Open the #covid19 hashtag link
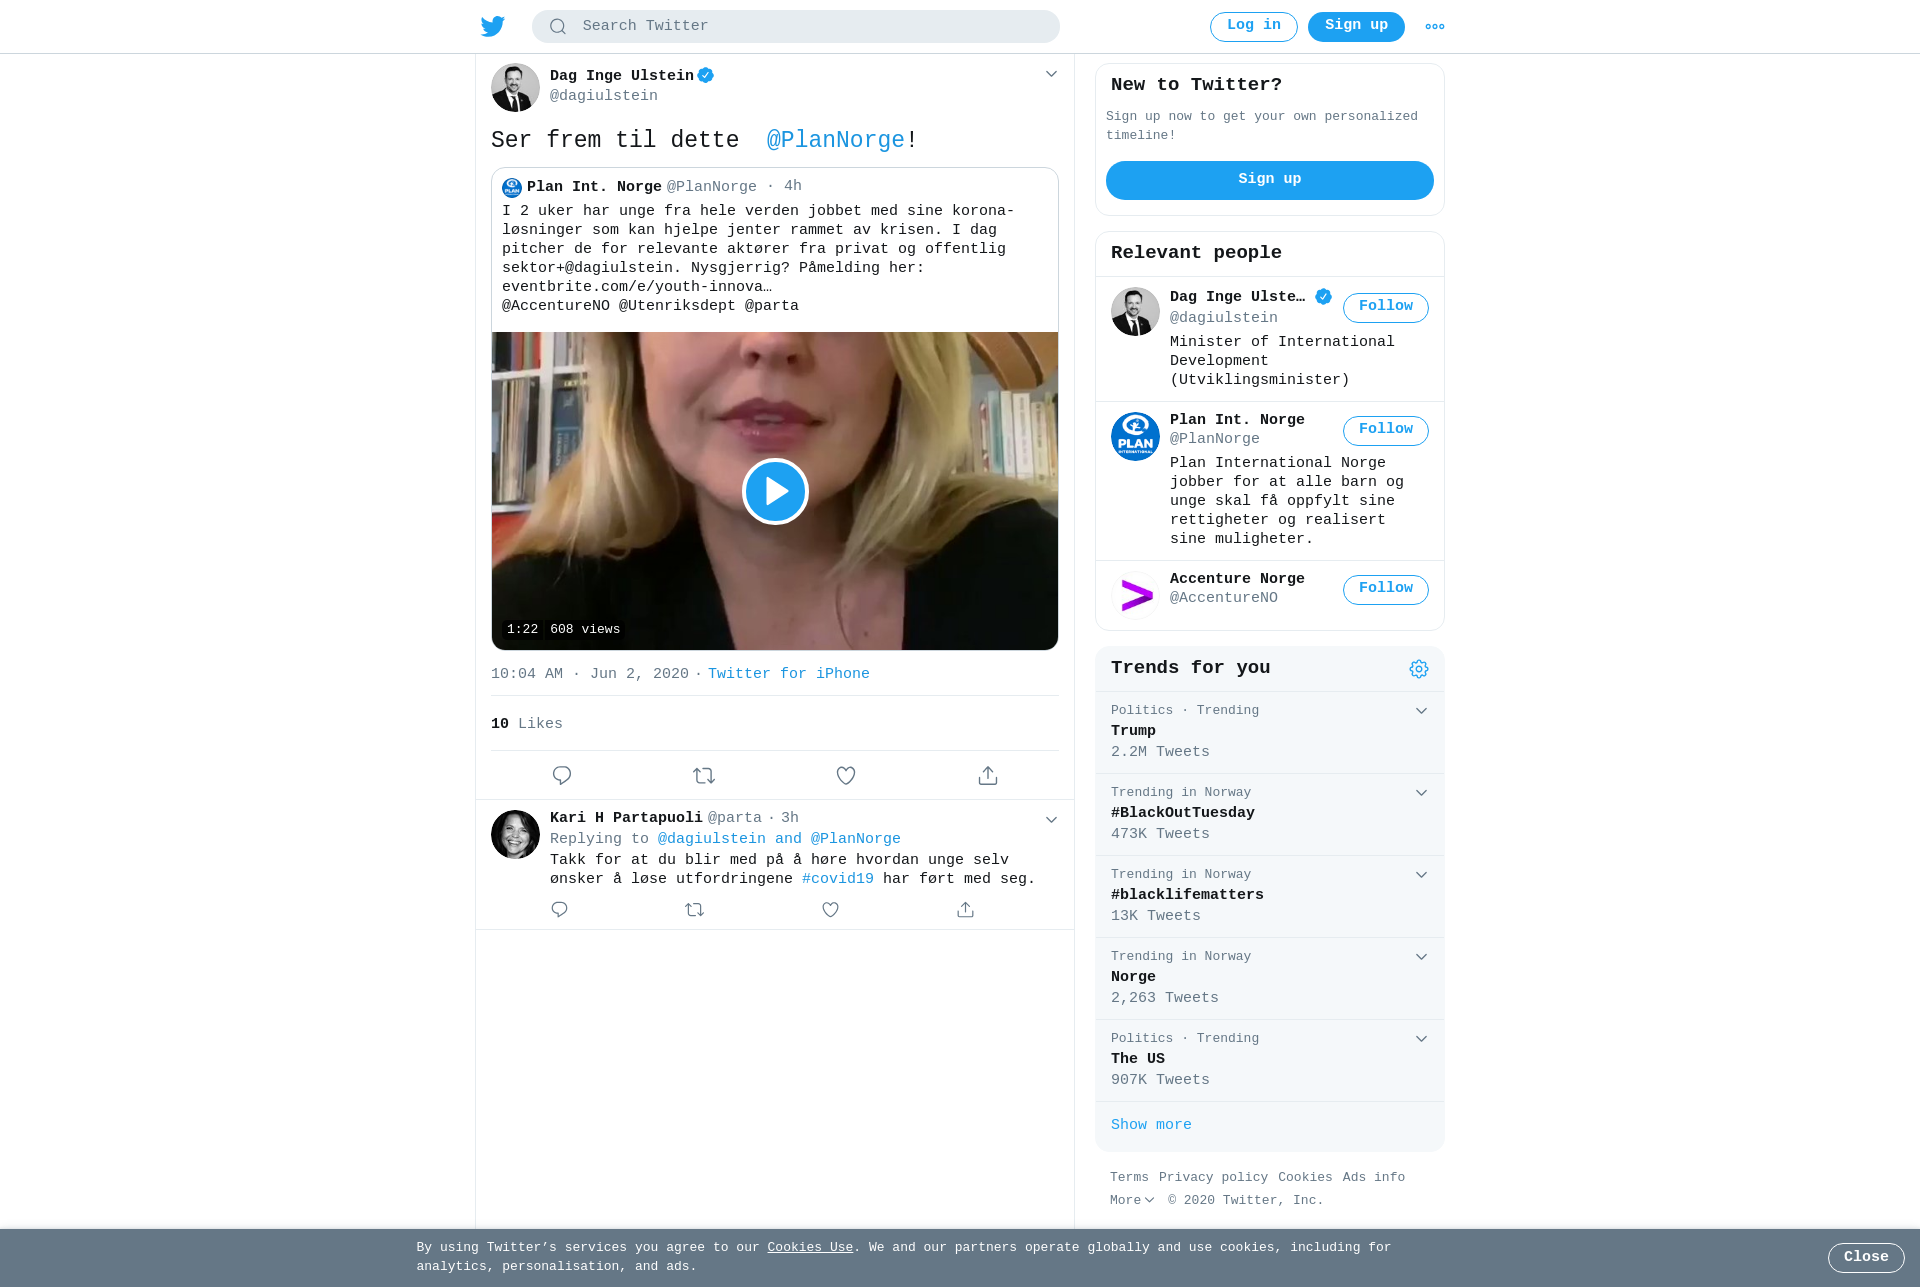The height and width of the screenshot is (1287, 1920). click(838, 879)
